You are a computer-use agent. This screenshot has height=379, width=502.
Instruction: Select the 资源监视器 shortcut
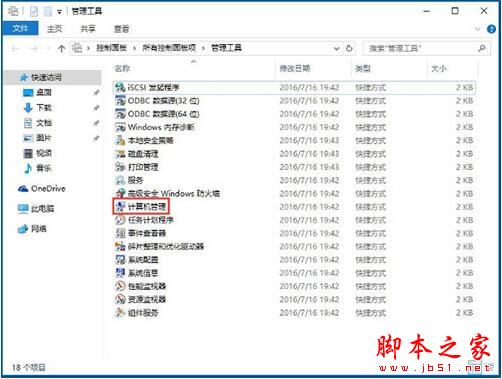pos(294,299)
